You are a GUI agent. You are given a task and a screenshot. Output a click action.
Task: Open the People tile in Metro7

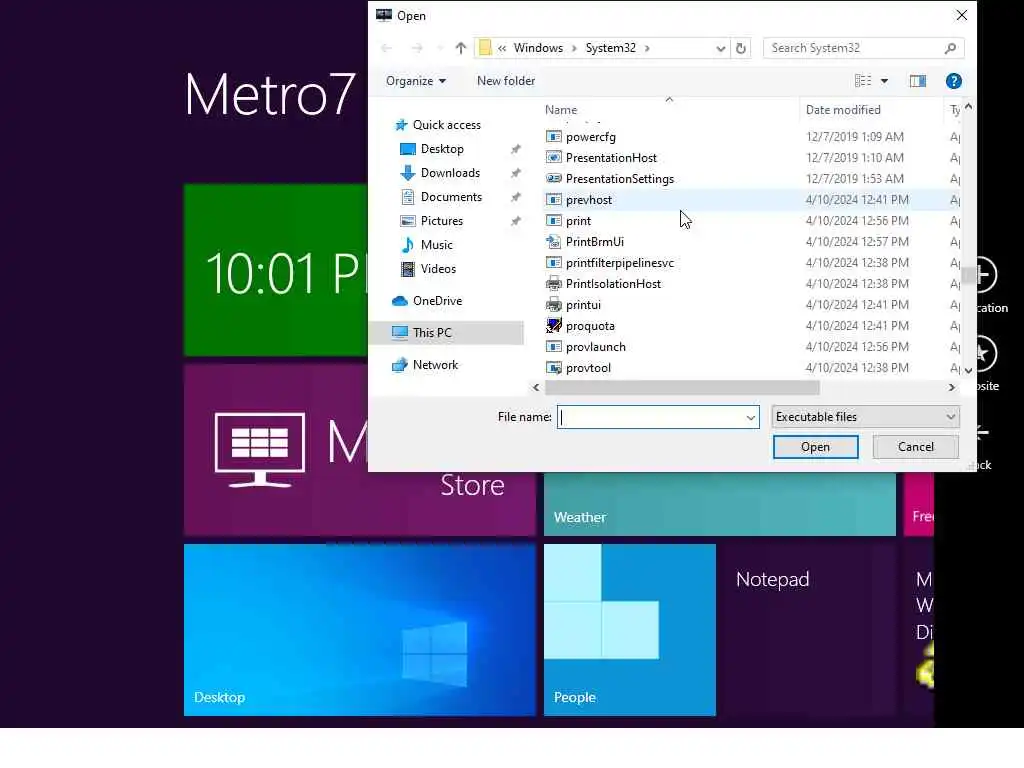(x=630, y=630)
